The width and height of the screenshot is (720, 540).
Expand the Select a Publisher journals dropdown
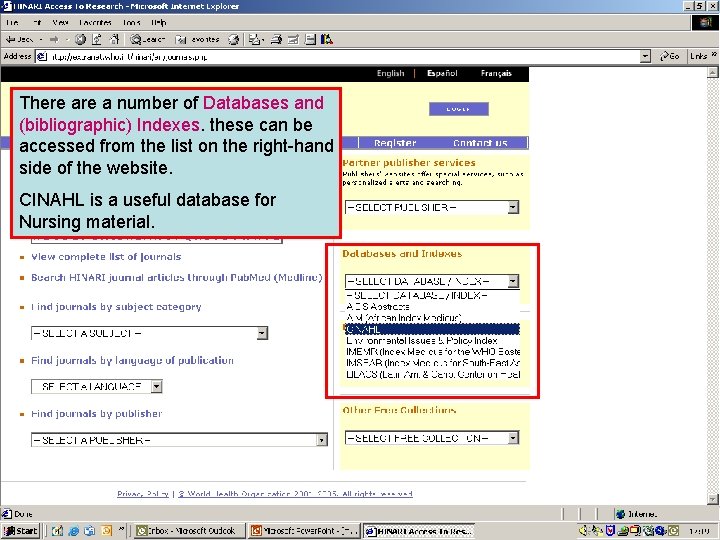point(321,440)
